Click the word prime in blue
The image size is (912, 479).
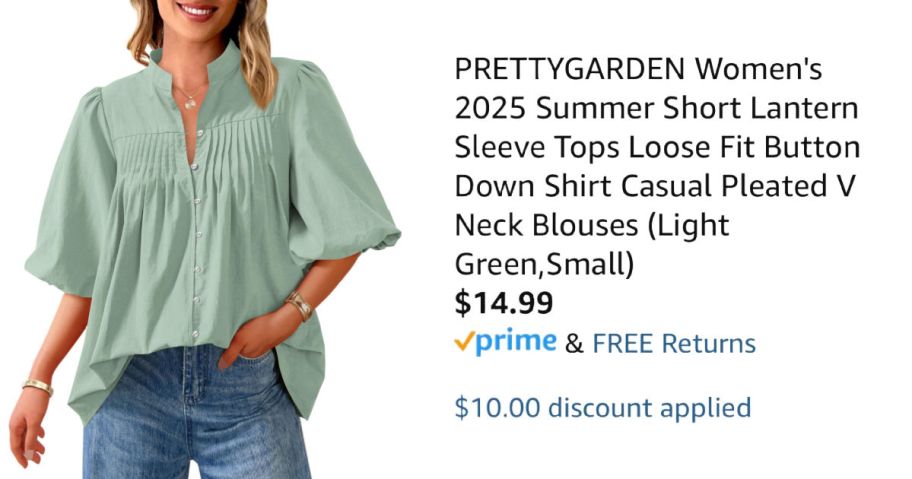516,342
